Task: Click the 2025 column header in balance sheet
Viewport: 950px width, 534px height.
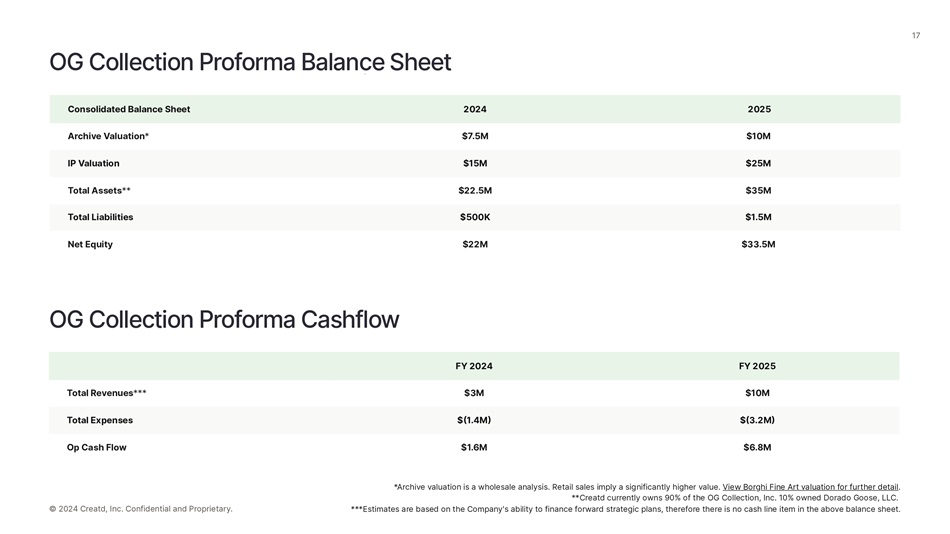Action: click(759, 109)
